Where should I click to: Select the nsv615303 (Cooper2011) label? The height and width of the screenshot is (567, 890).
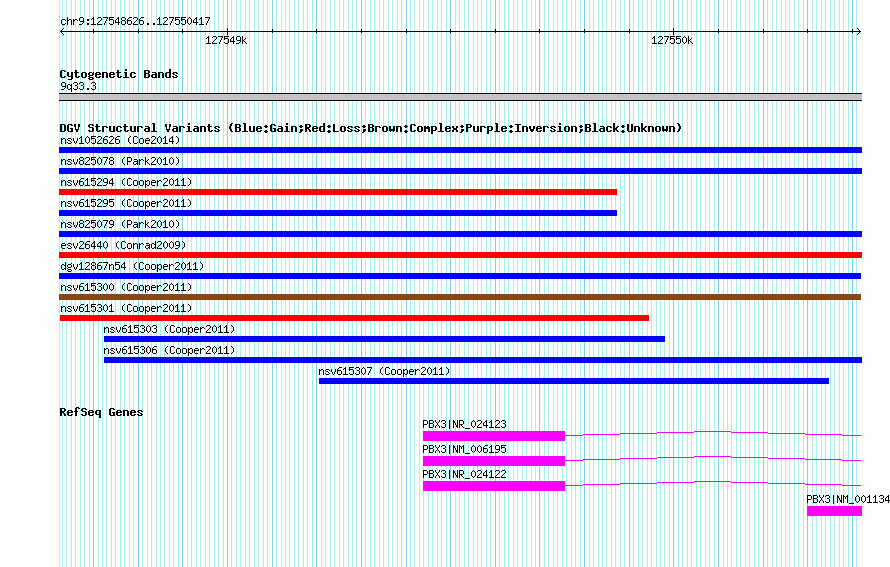[x=169, y=329]
